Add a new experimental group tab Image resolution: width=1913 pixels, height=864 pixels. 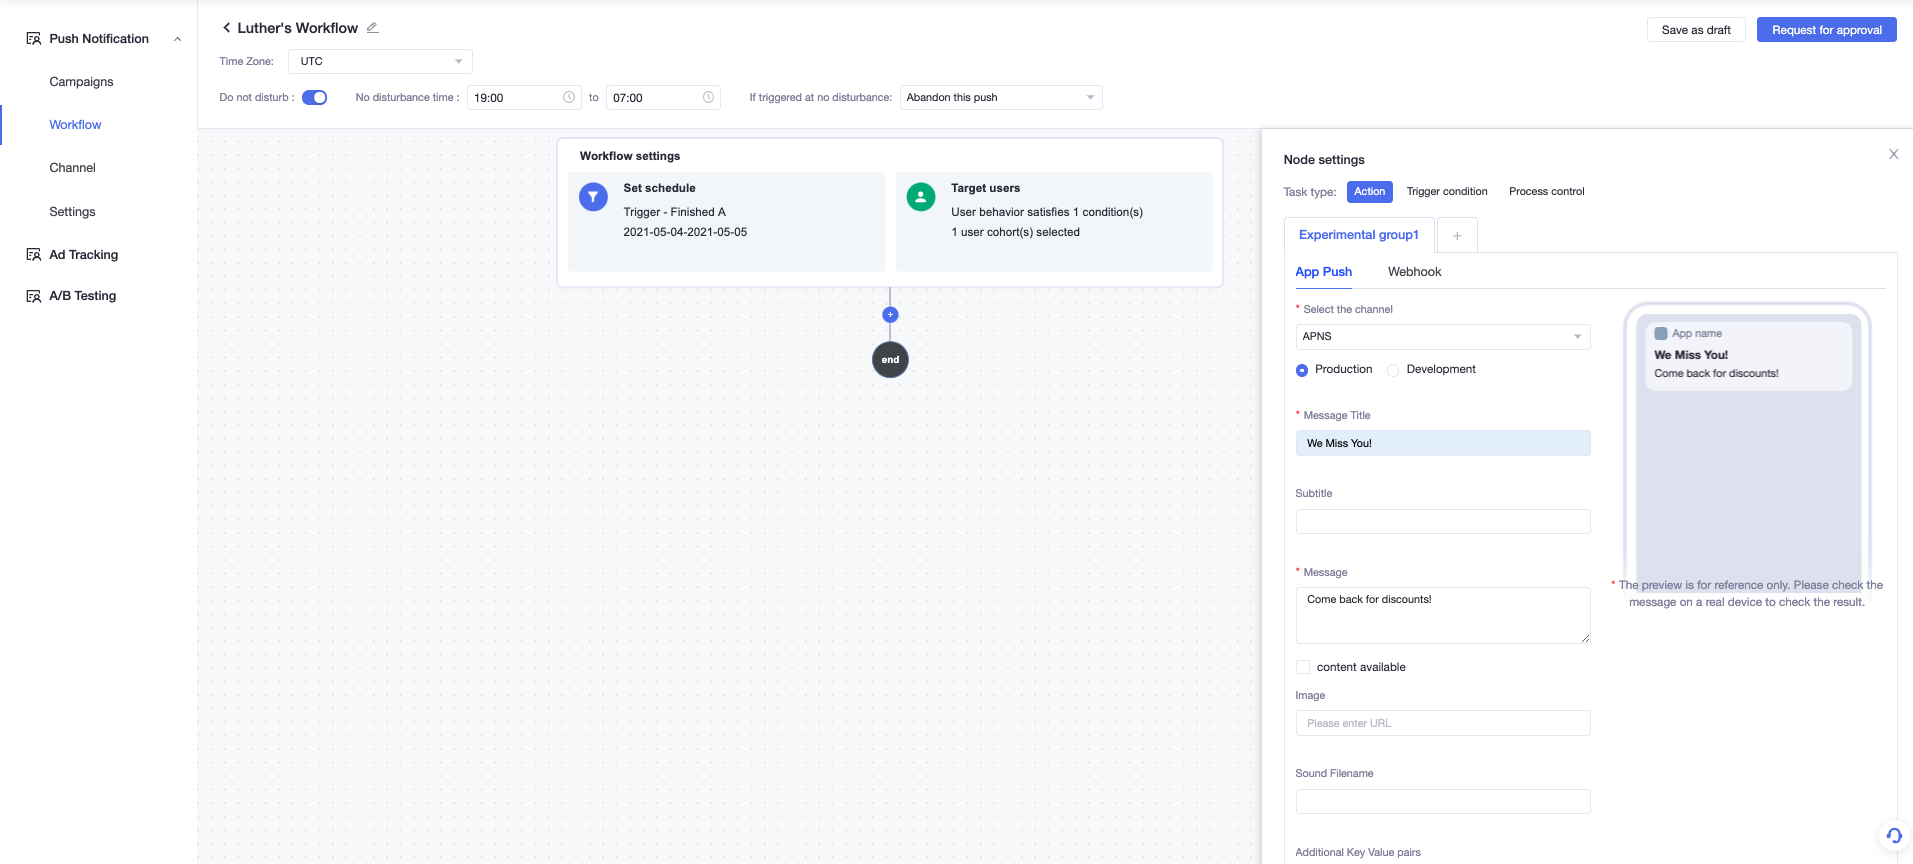1457,235
